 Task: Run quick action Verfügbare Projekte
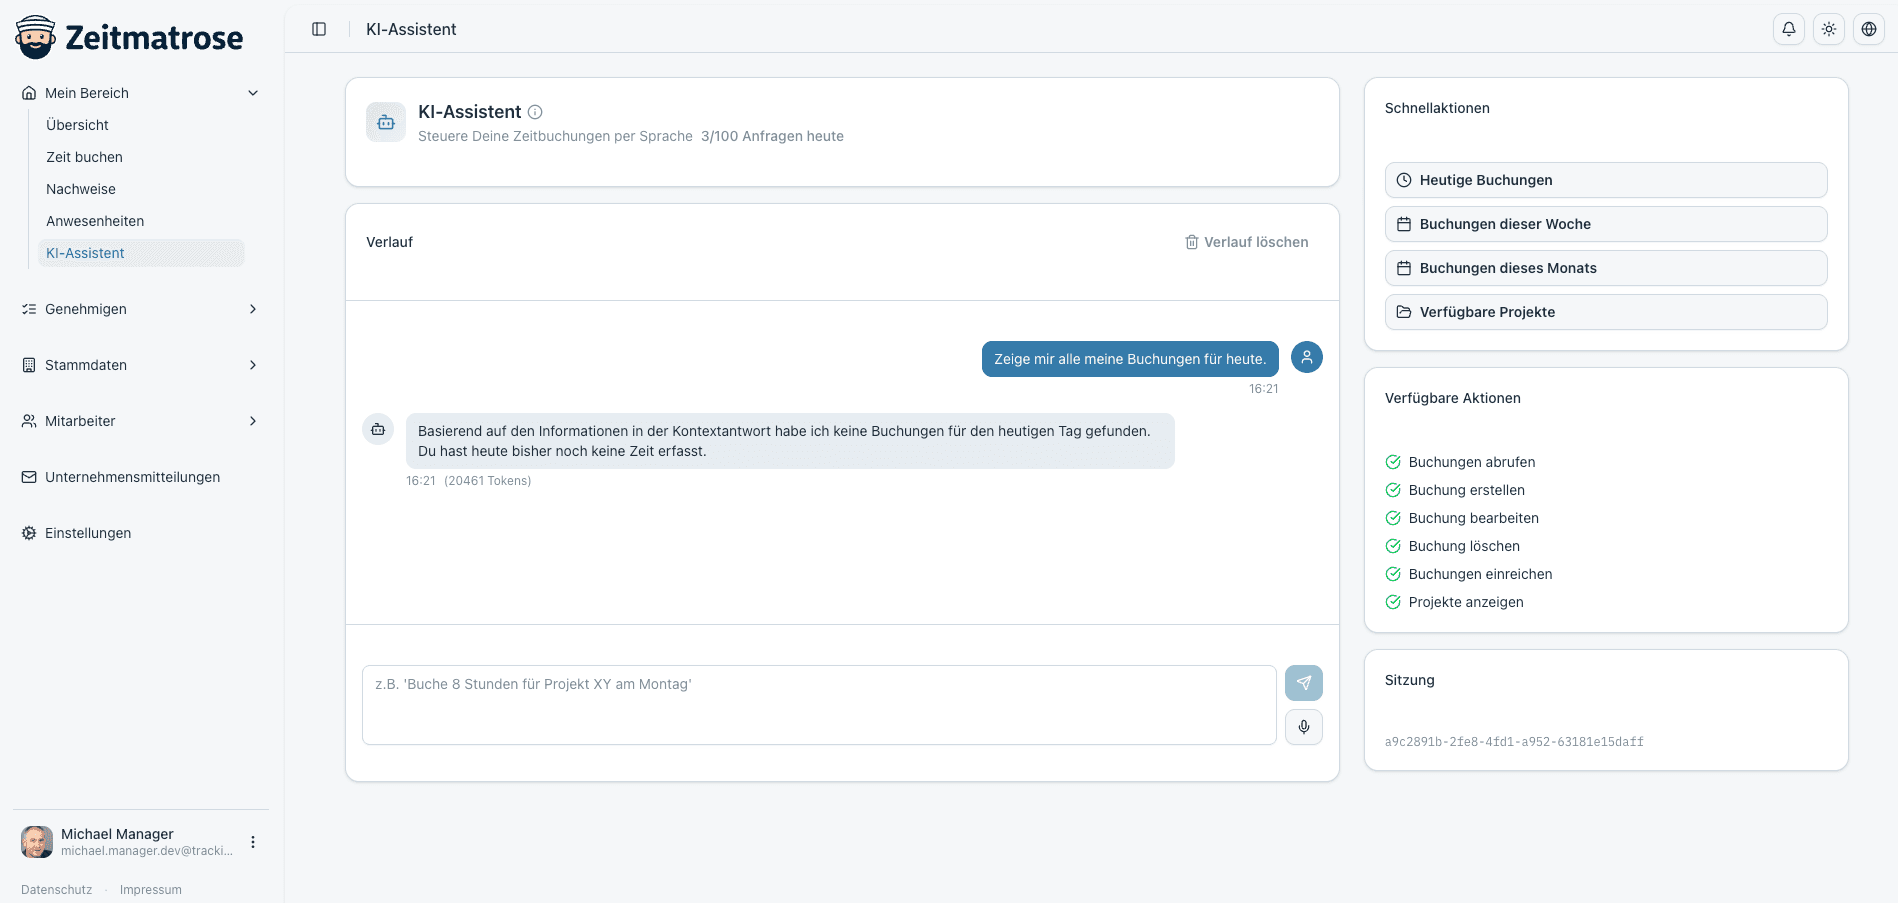click(x=1606, y=312)
